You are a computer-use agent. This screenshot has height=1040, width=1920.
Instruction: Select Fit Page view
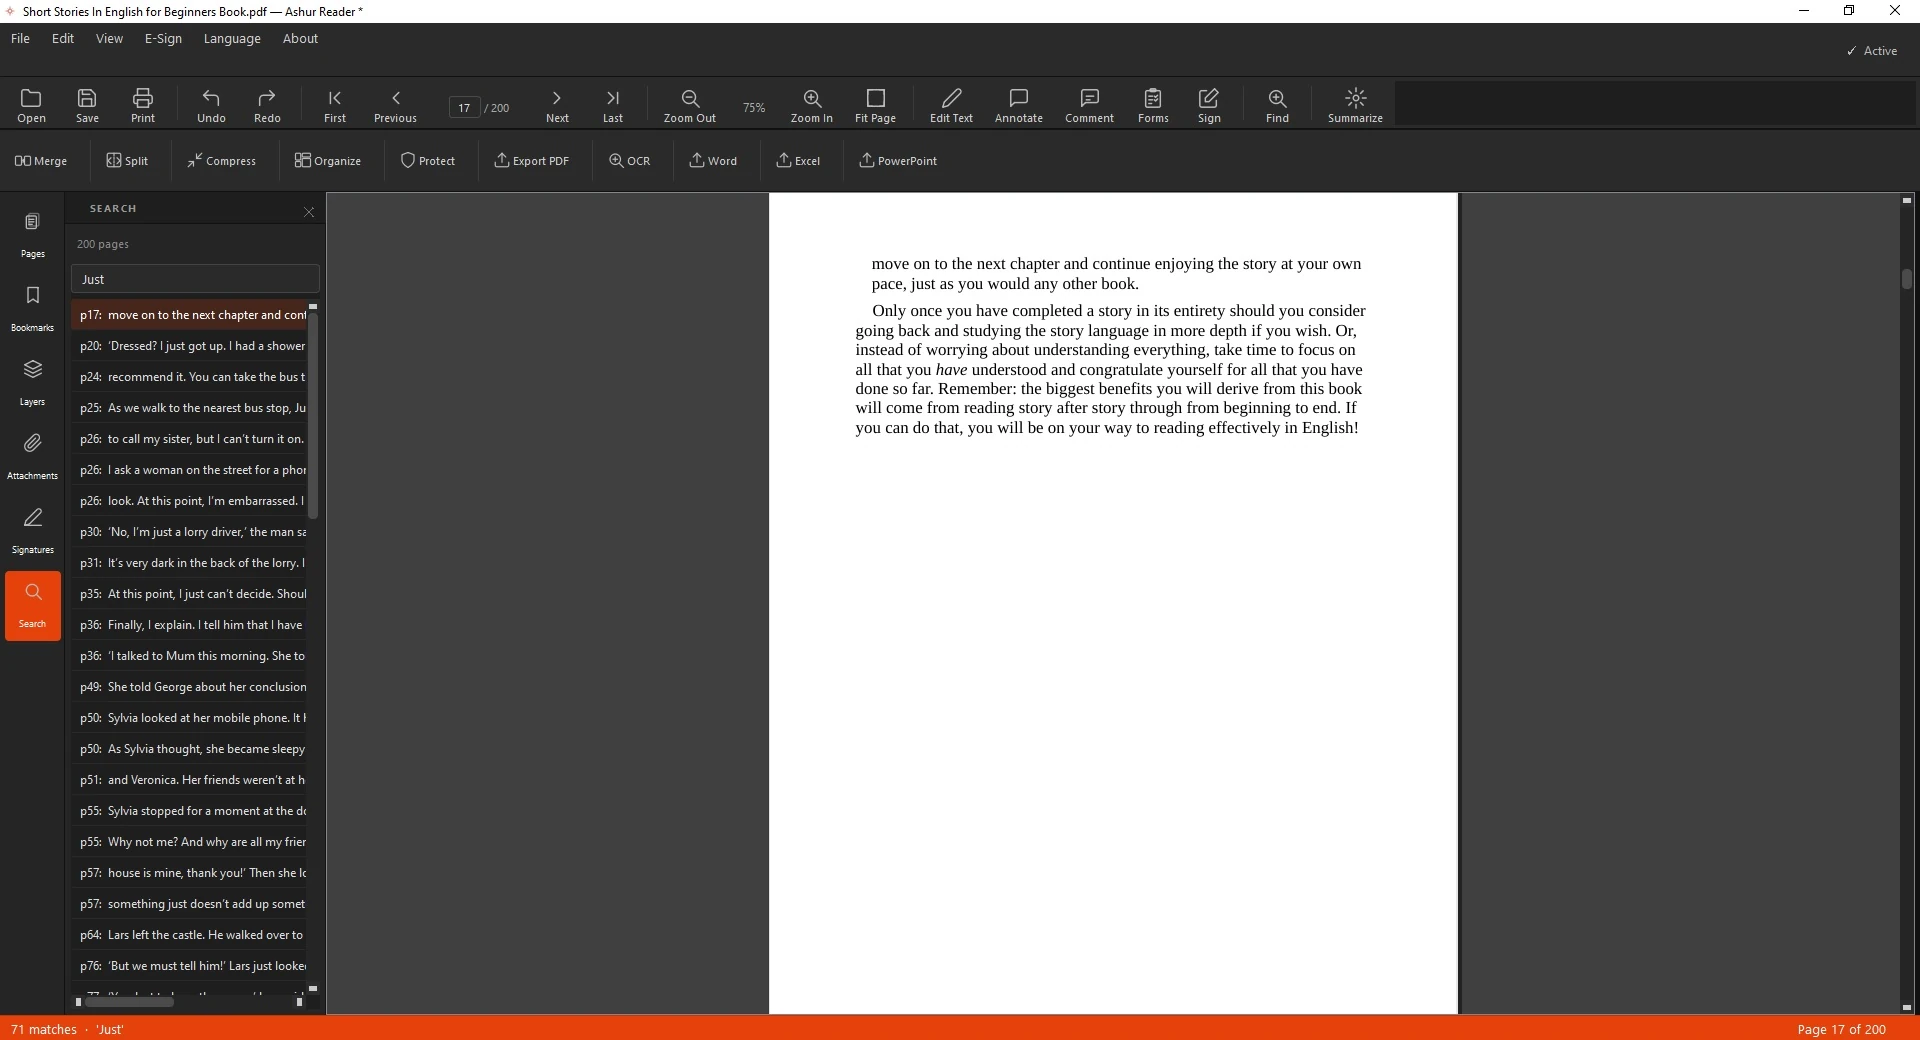pos(875,104)
